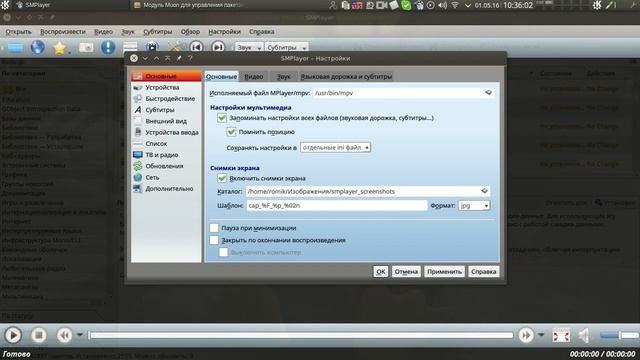Viewport: 640px width, 360px height.
Task: Select the Обновления sidebar category
Action: tap(167, 166)
